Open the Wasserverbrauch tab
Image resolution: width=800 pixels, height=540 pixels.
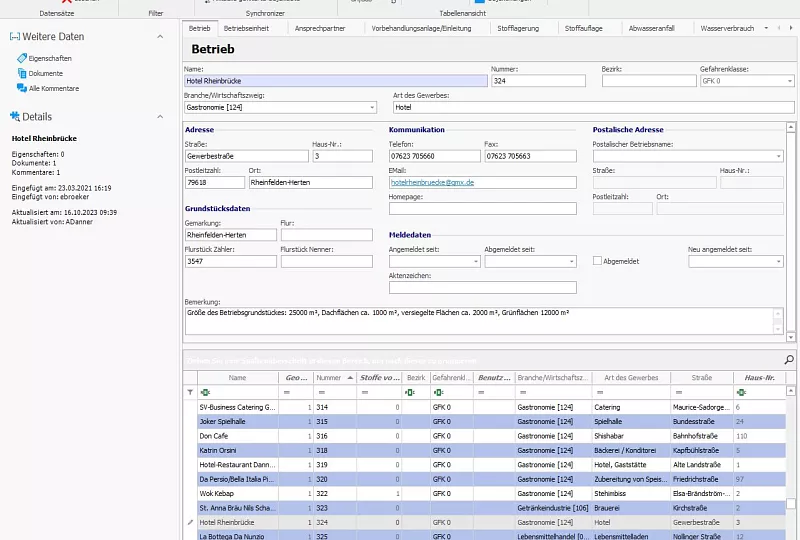(727, 28)
